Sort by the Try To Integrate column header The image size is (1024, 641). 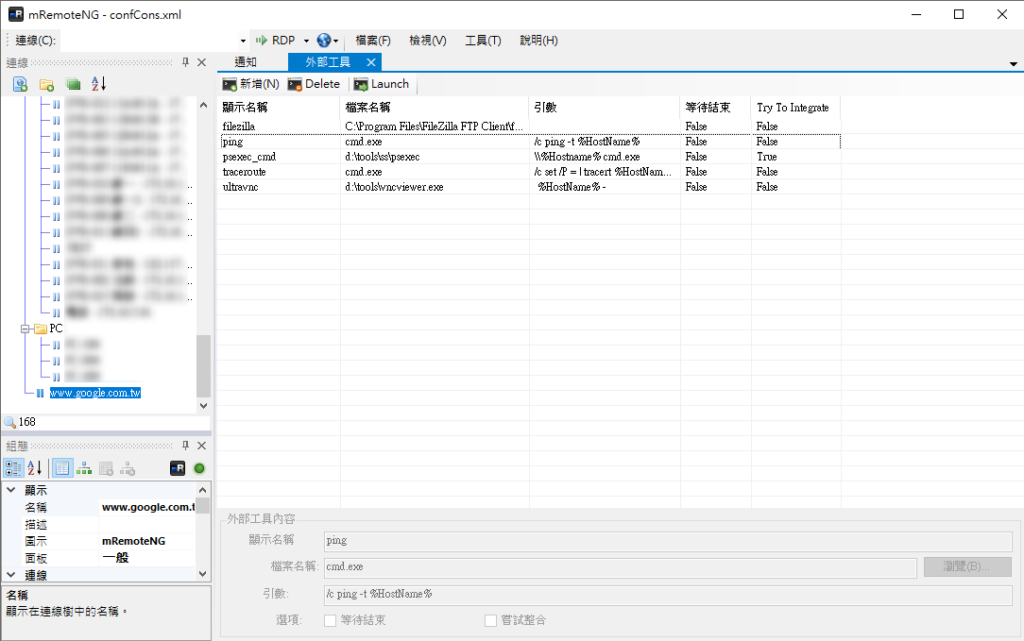pos(795,107)
